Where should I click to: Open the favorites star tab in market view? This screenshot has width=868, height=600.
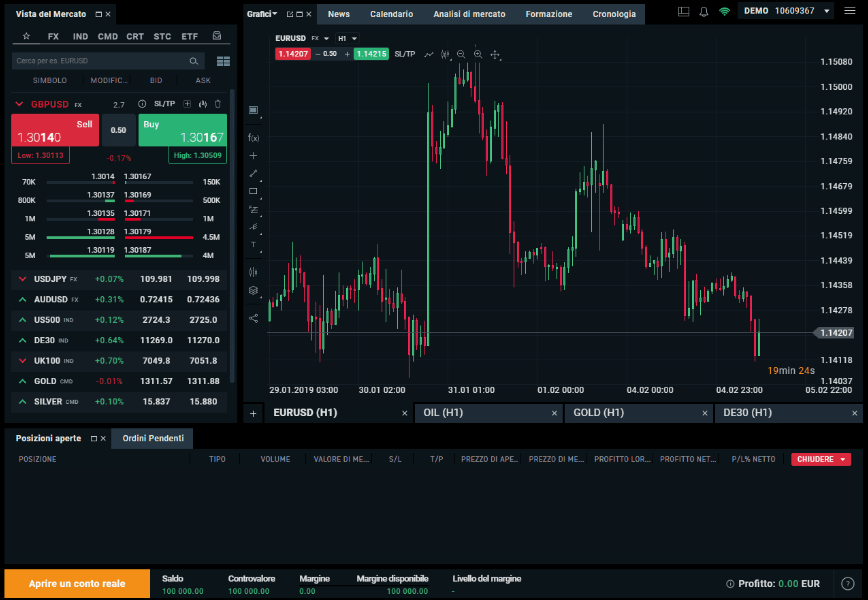tap(26, 36)
